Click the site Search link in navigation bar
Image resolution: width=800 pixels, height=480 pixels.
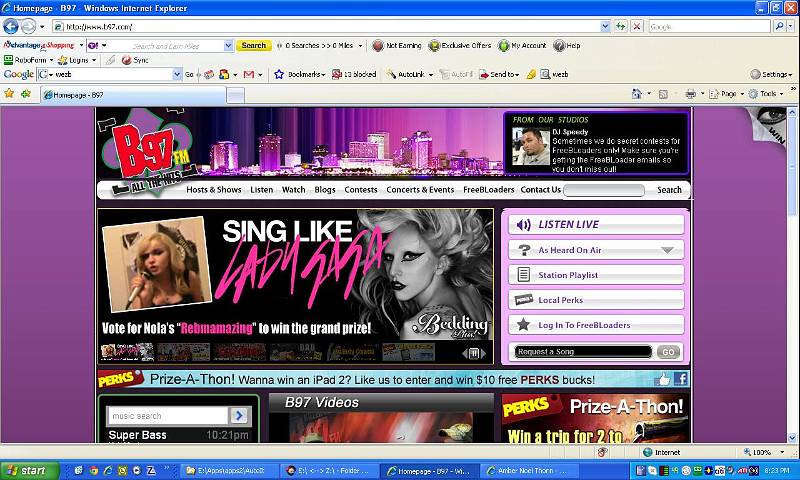point(669,190)
